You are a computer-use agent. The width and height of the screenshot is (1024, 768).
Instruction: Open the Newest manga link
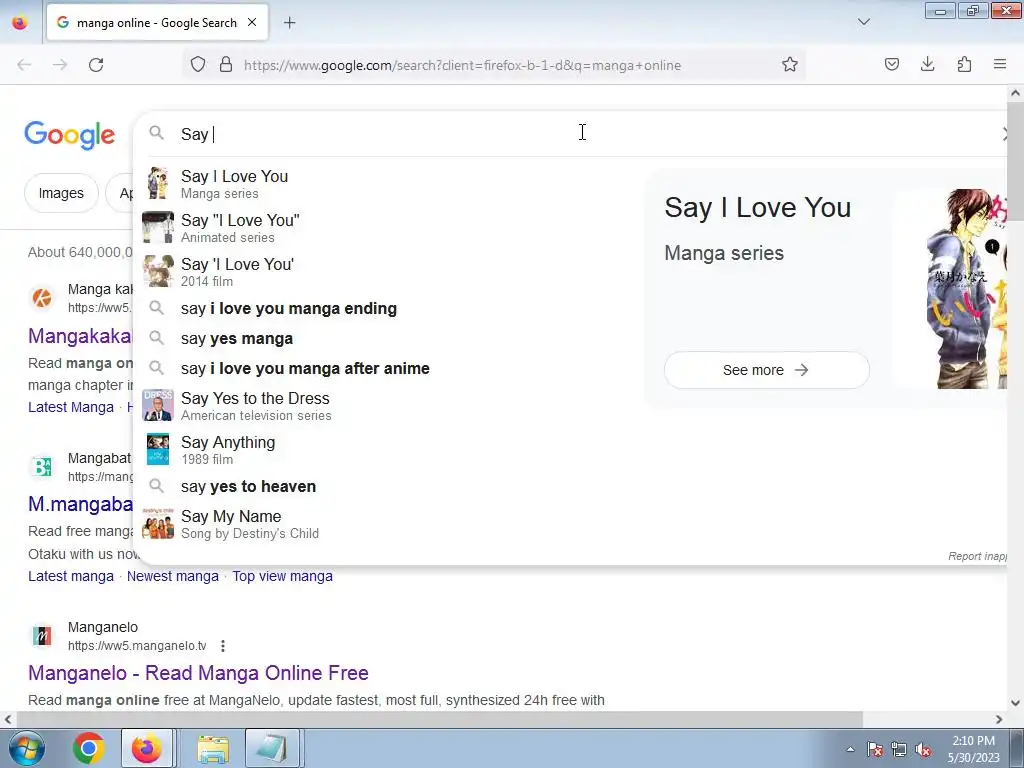click(172, 576)
